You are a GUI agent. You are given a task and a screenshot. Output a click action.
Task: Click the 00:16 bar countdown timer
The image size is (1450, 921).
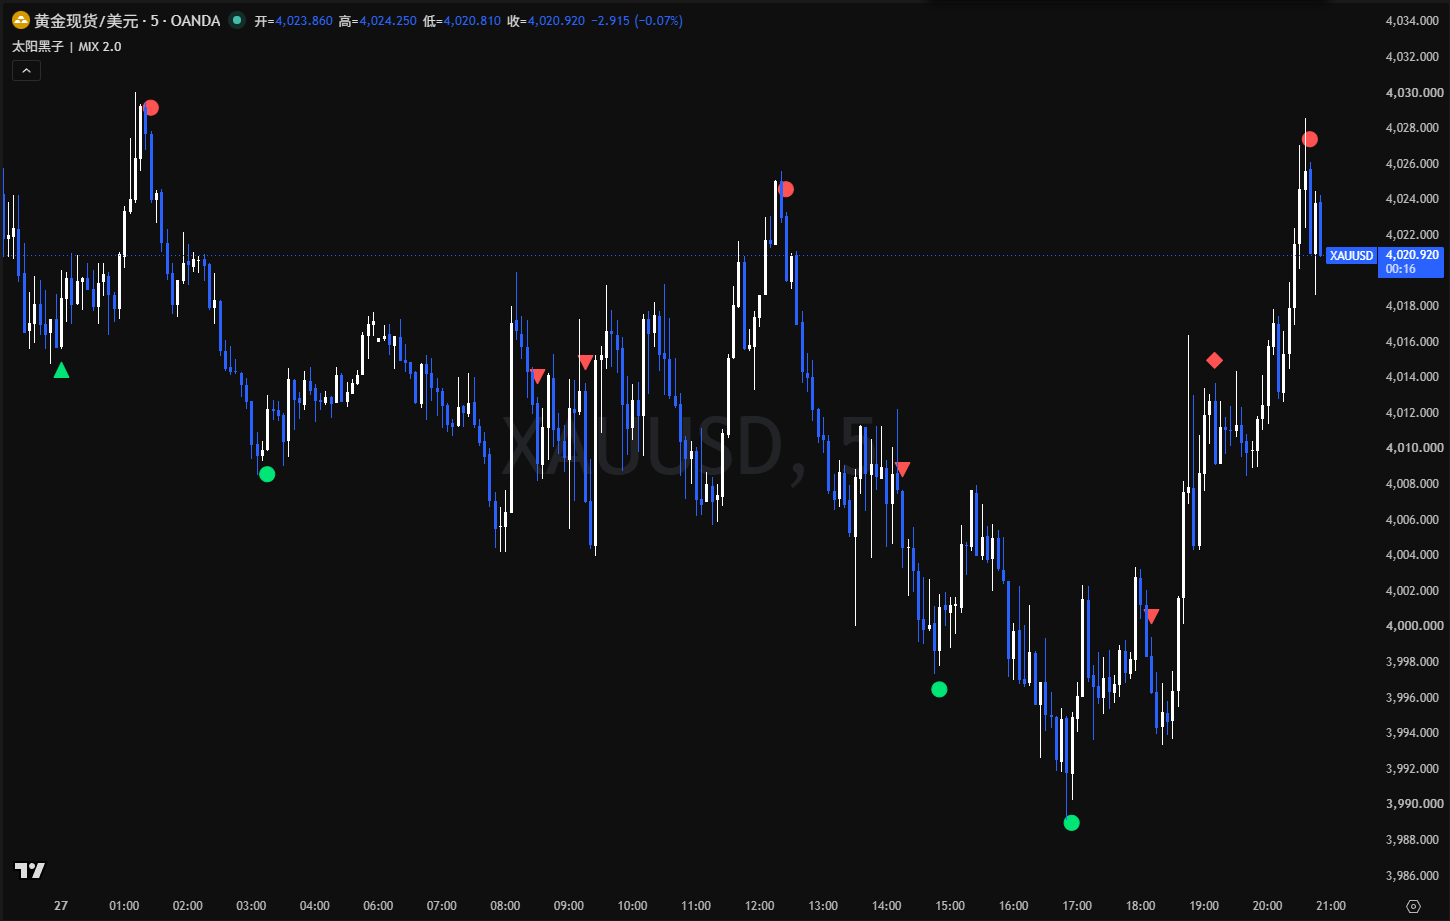[x=1401, y=269]
